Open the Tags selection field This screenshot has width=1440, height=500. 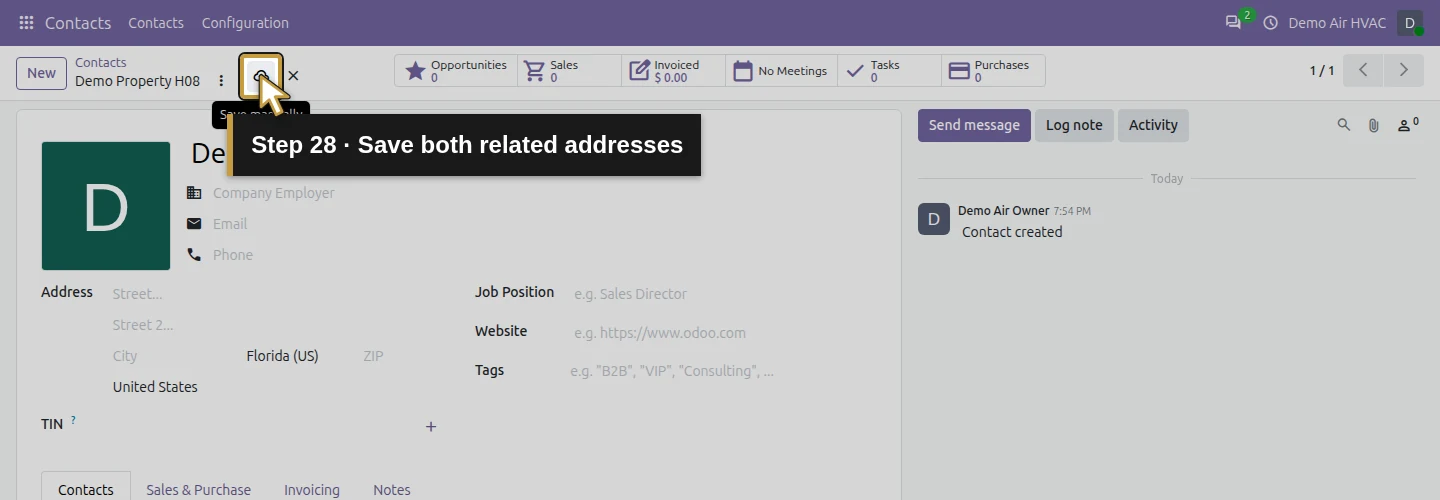pyautogui.click(x=721, y=371)
